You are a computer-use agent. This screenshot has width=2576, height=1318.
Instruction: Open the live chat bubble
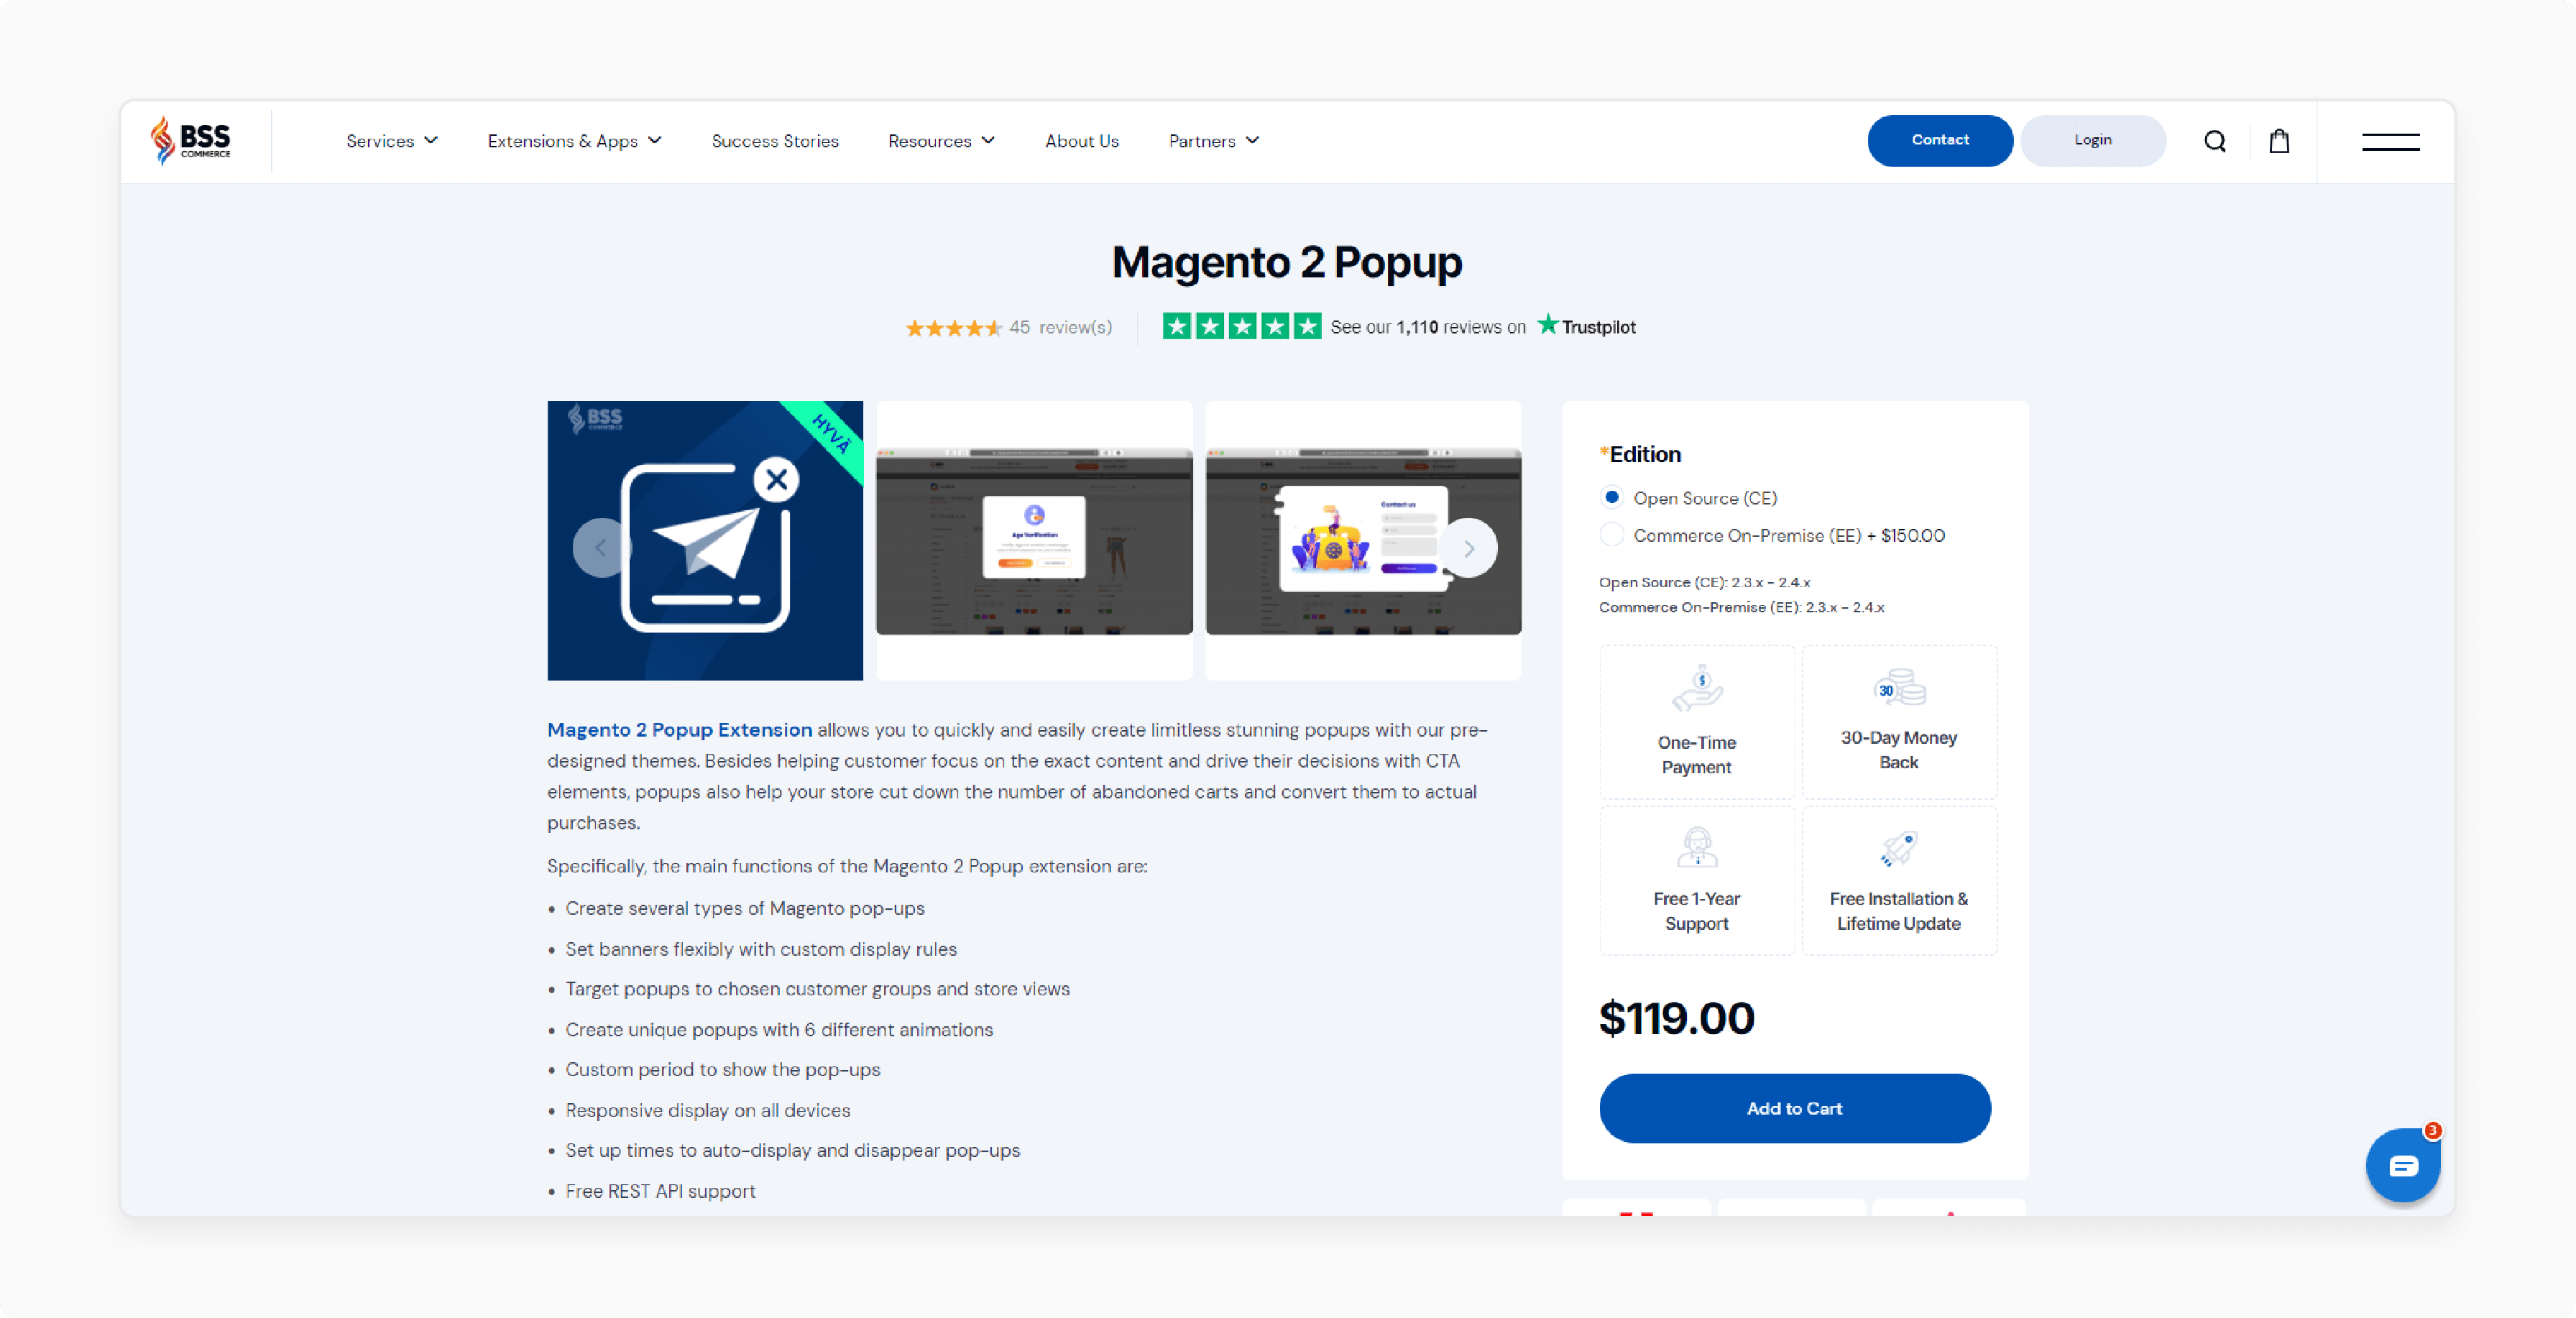pos(2403,1165)
